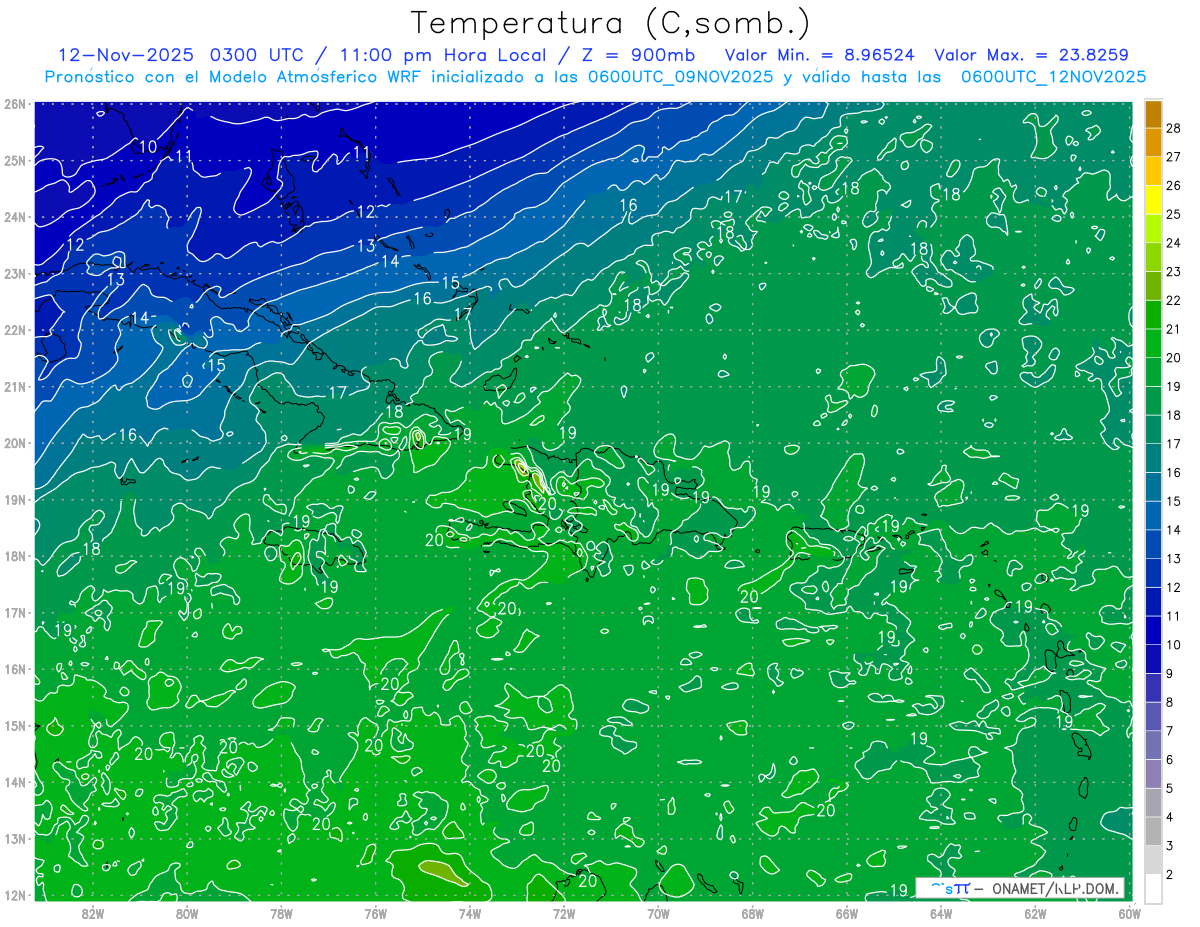
Task: Click the 24N latitude axis label
Action: (x=15, y=217)
